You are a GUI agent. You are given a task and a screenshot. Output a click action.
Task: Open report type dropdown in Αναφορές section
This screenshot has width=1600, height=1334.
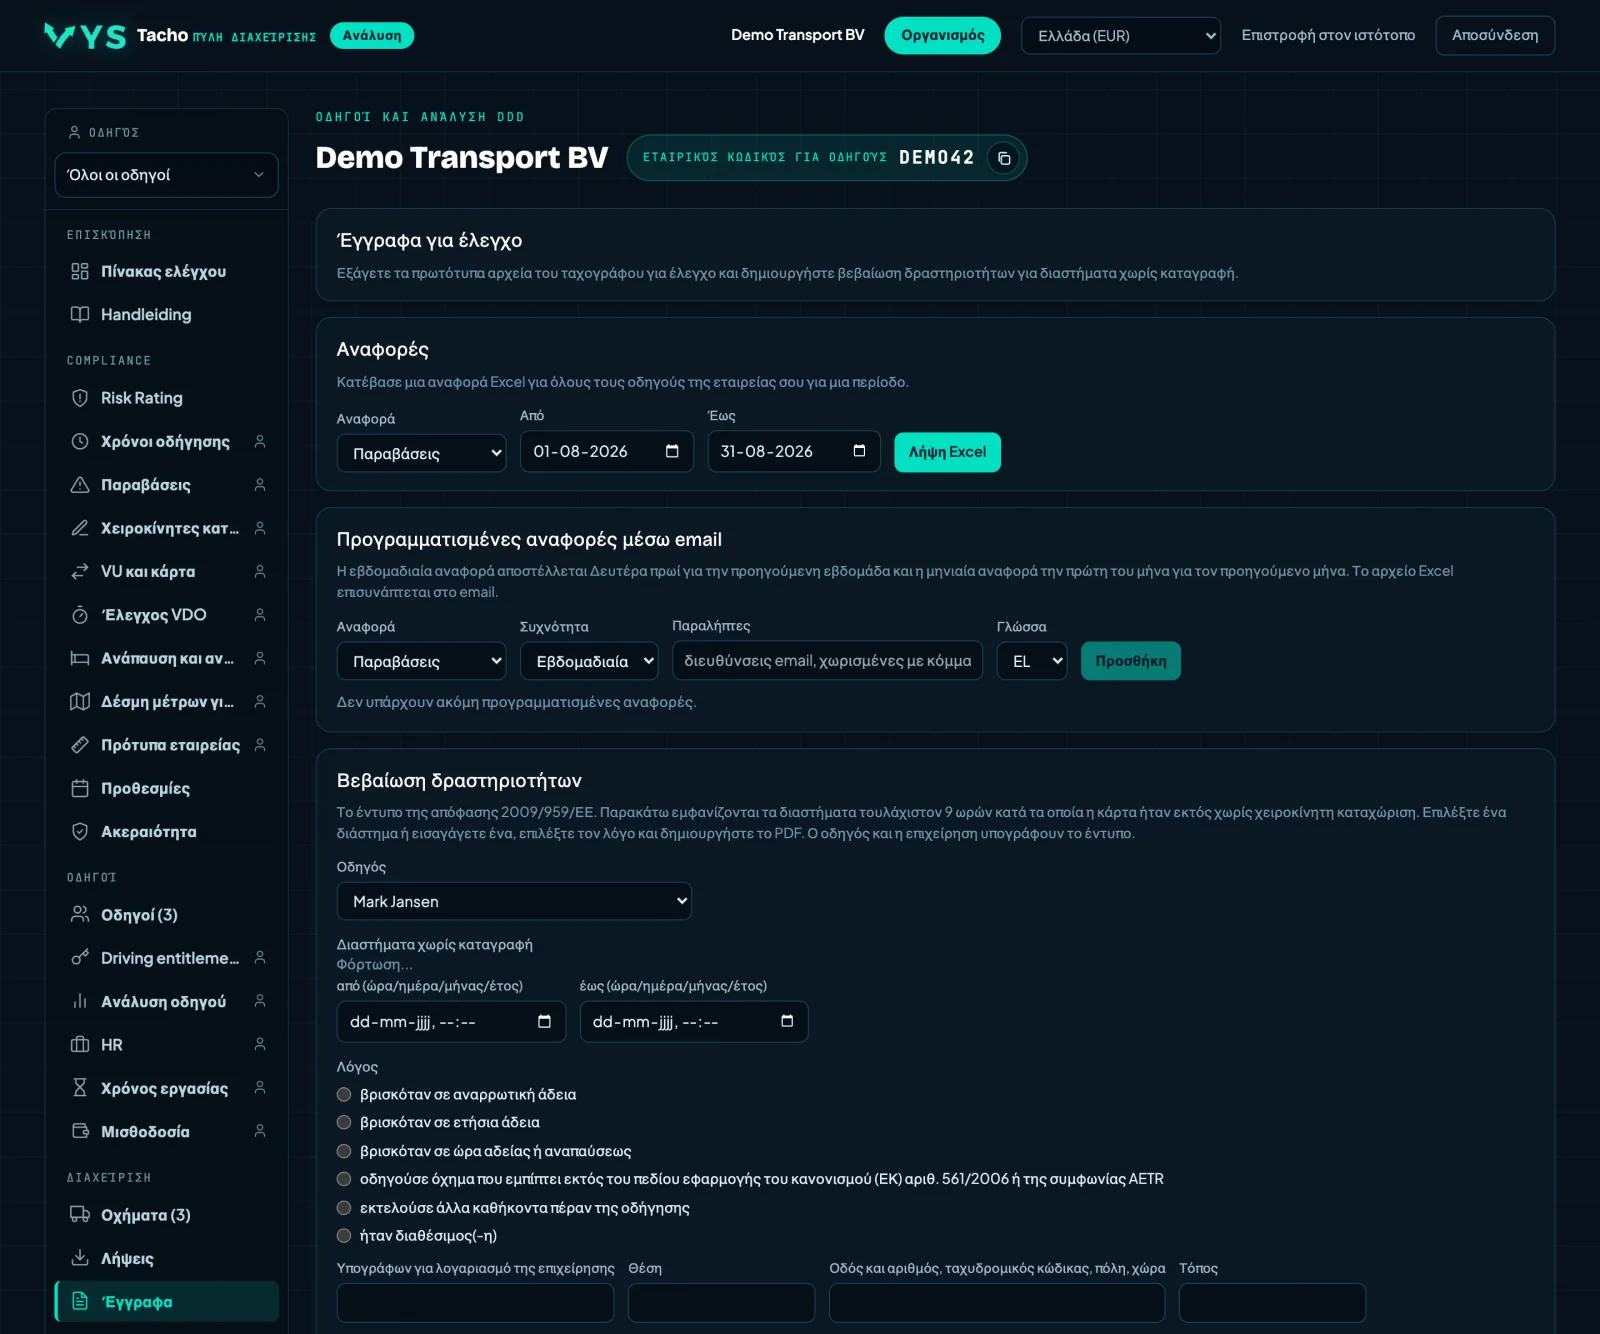421,453
